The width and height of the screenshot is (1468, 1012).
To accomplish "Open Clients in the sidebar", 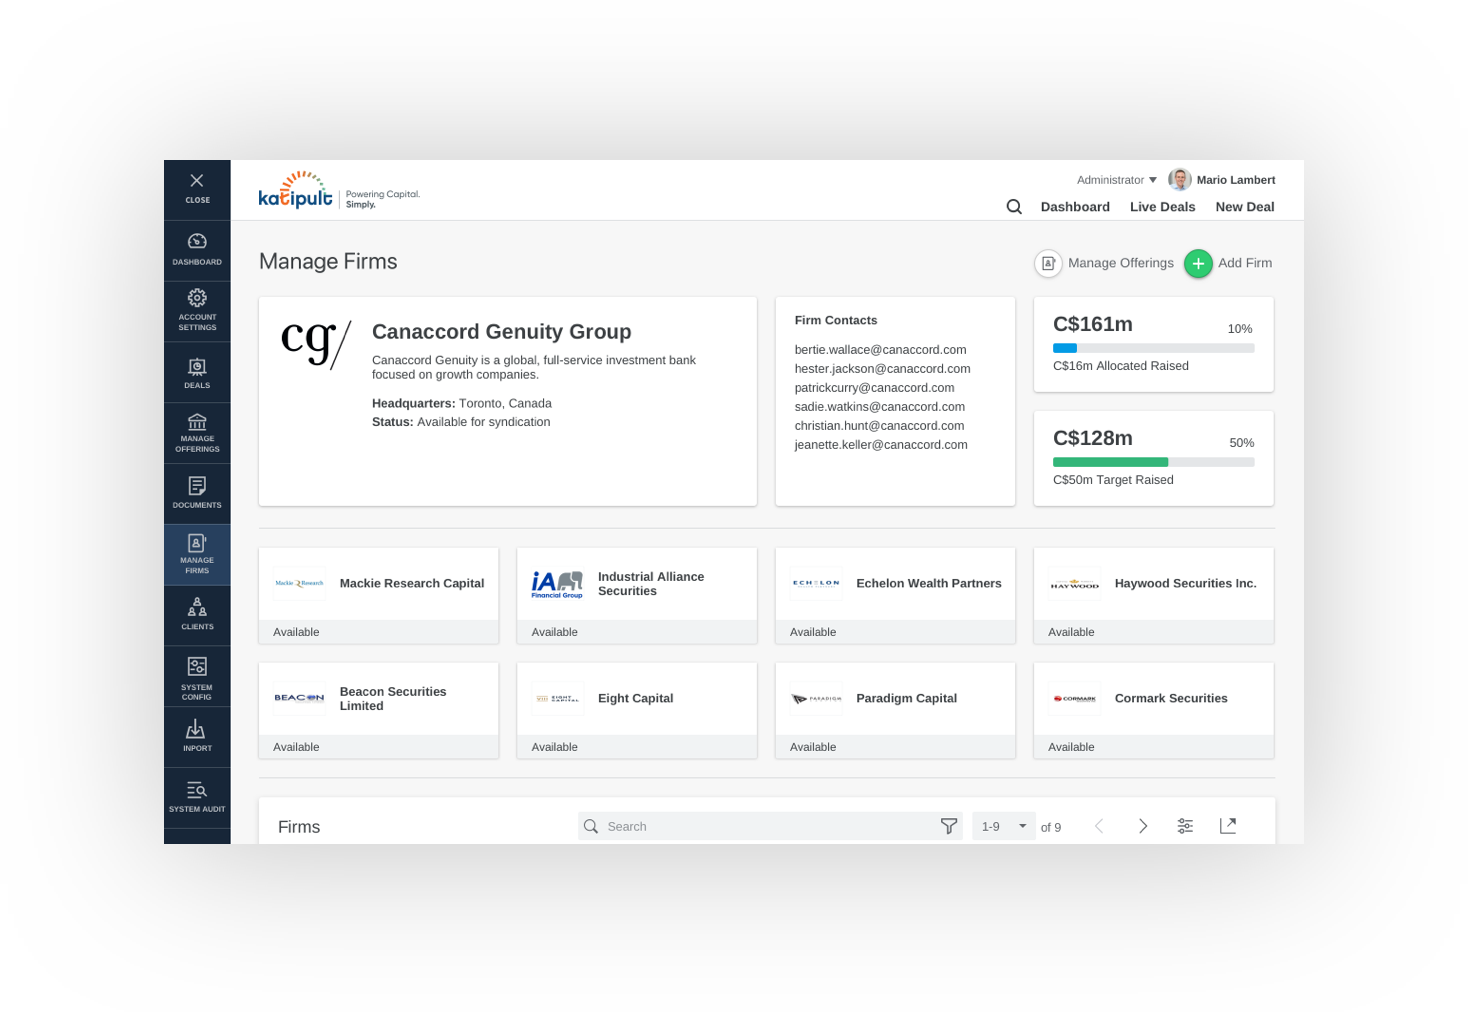I will click(x=197, y=615).
